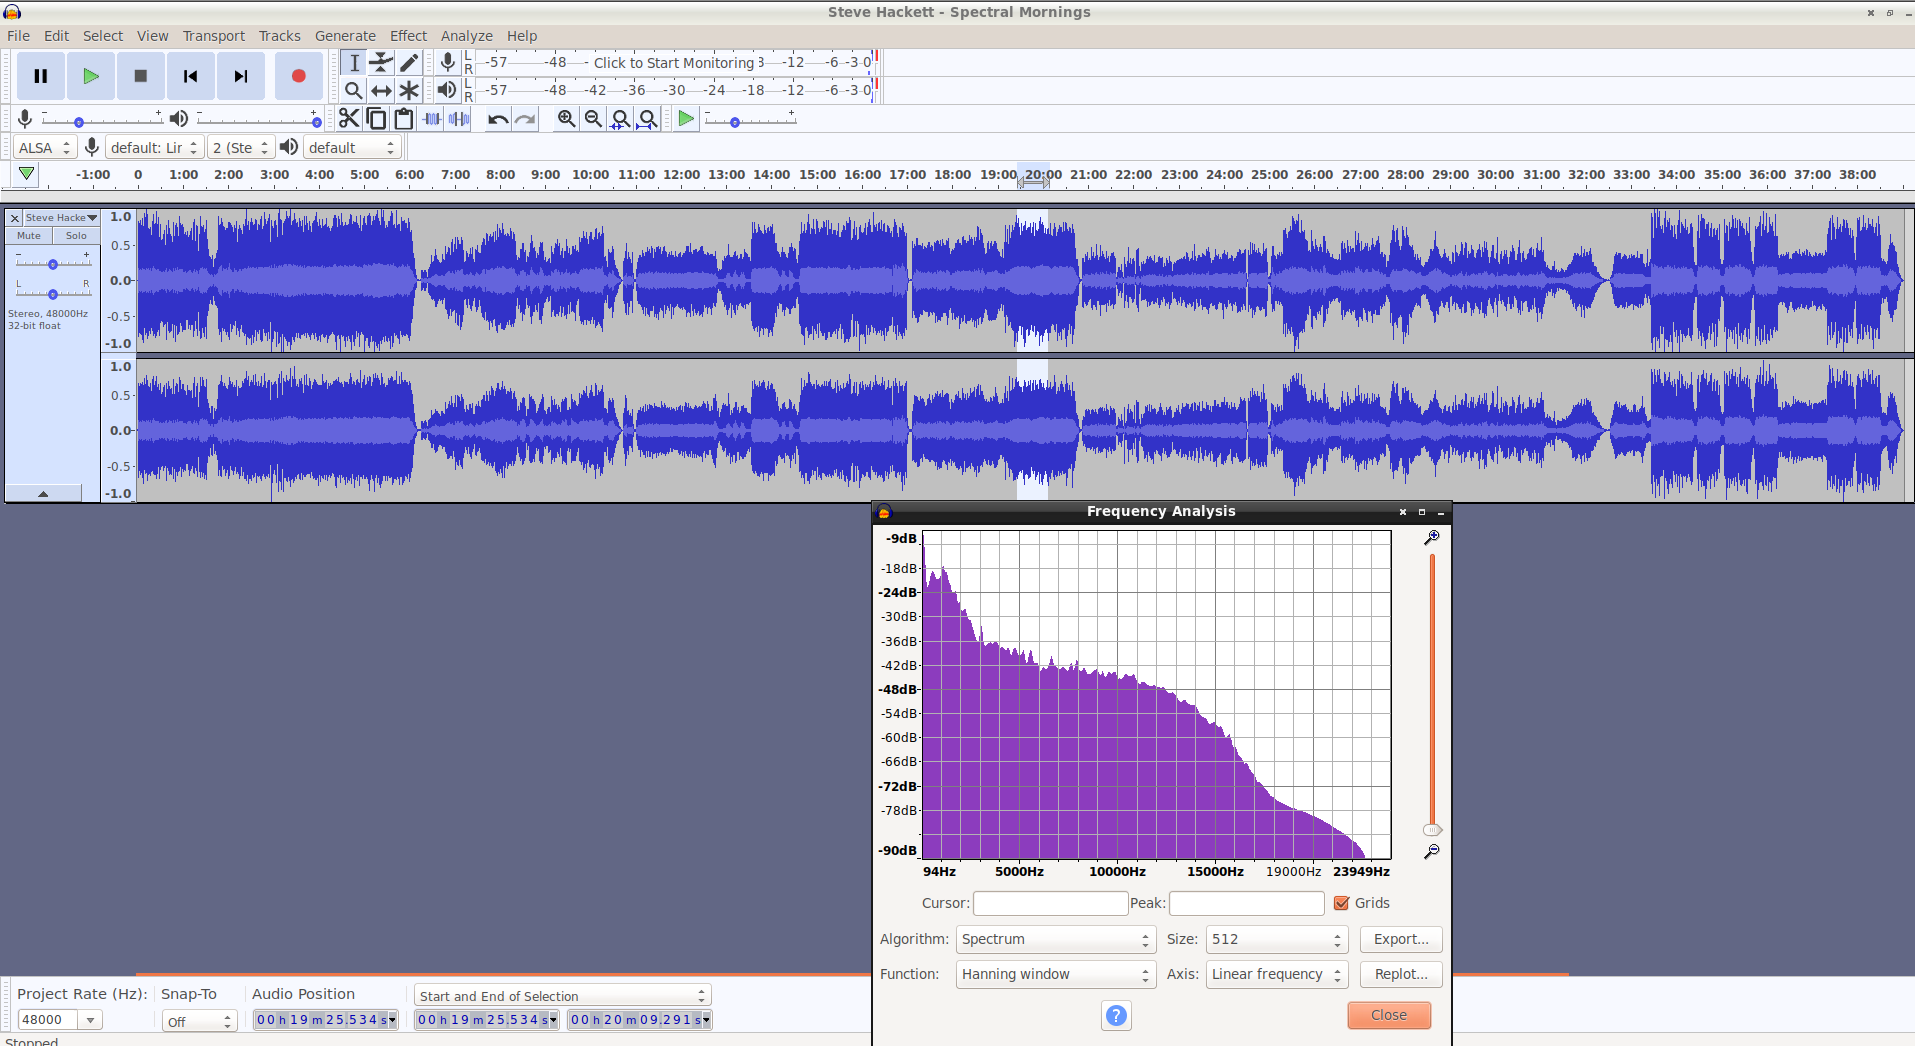Click Frequency Analysis vertical zoom-out magnifier
Image resolution: width=1915 pixels, height=1046 pixels.
tap(1432, 851)
